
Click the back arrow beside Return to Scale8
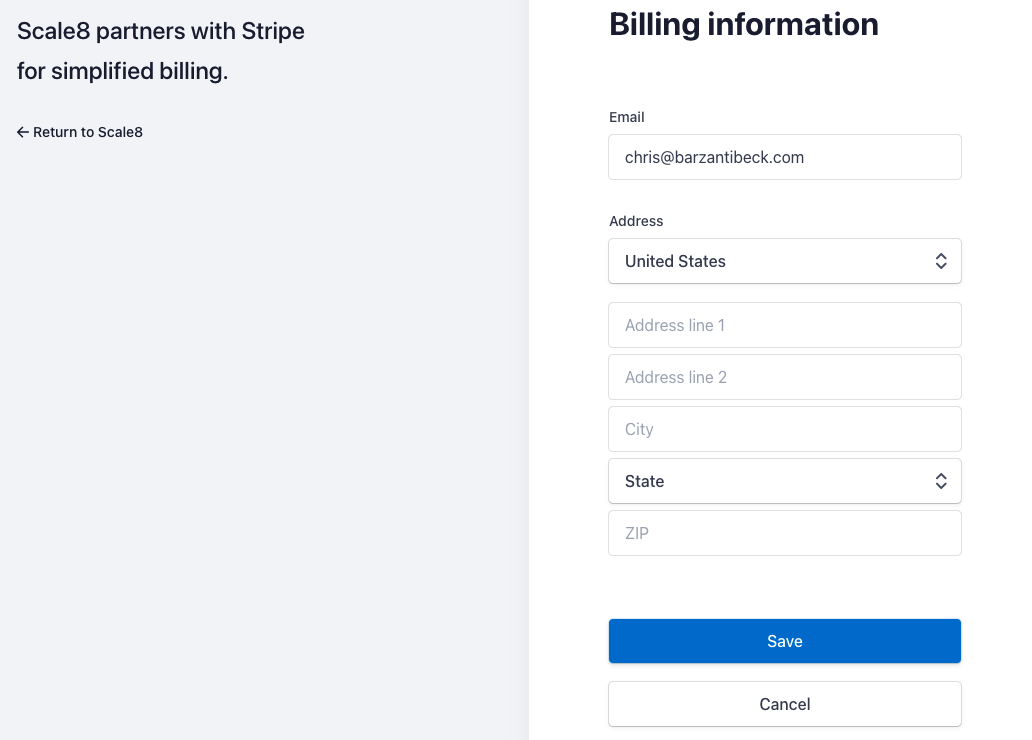click(x=23, y=132)
